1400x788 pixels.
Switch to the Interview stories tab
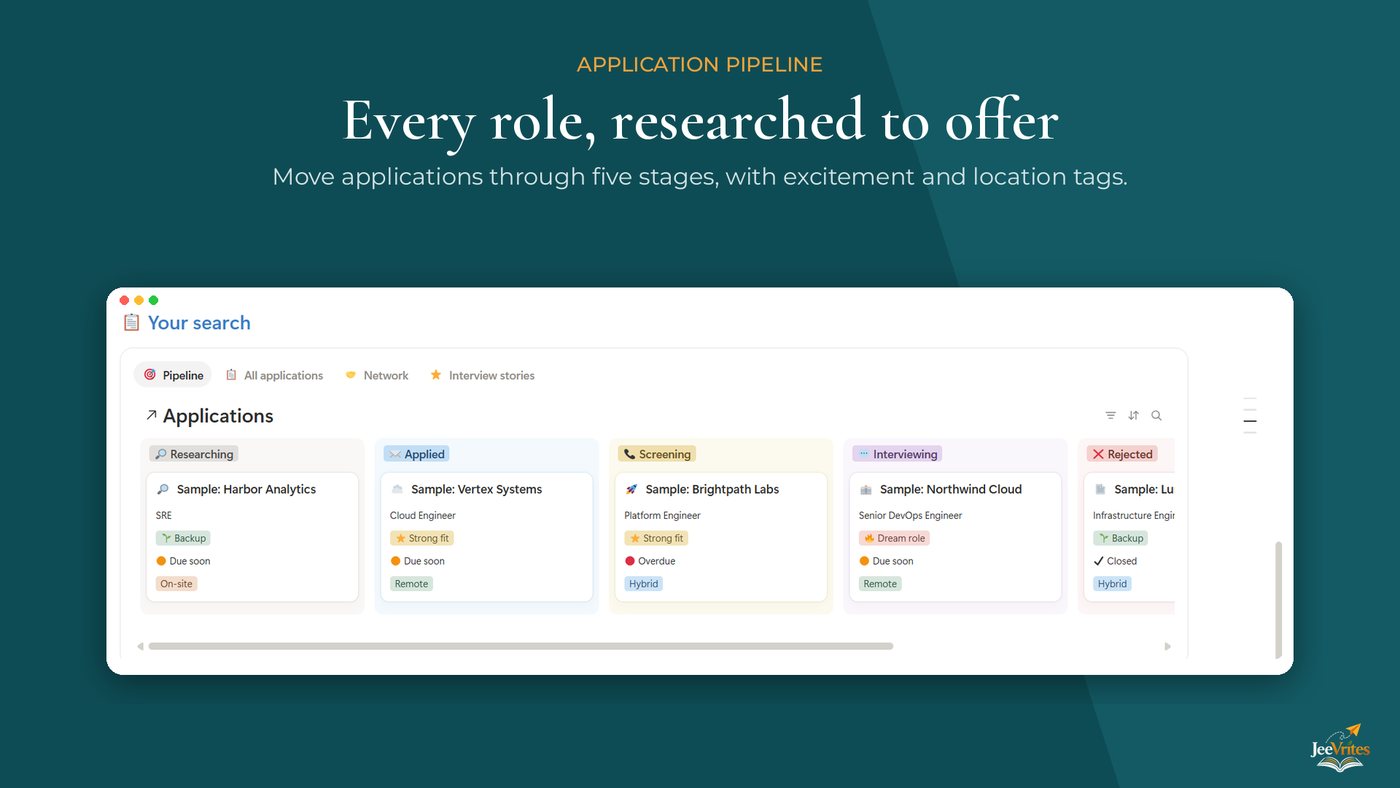482,375
